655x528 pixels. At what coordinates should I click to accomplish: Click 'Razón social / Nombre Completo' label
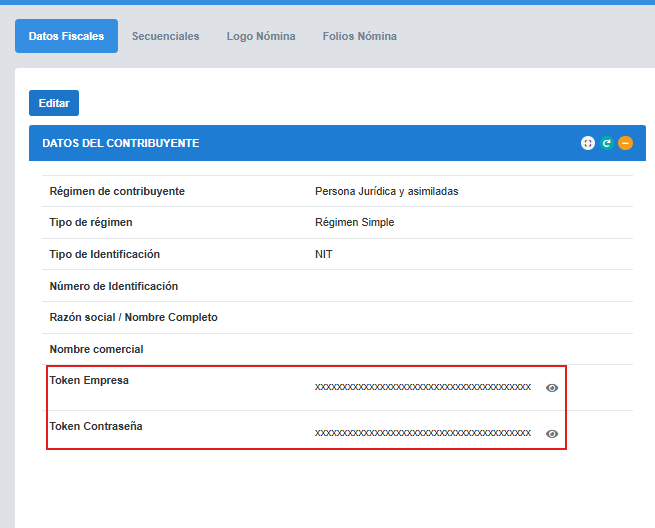click(134, 317)
